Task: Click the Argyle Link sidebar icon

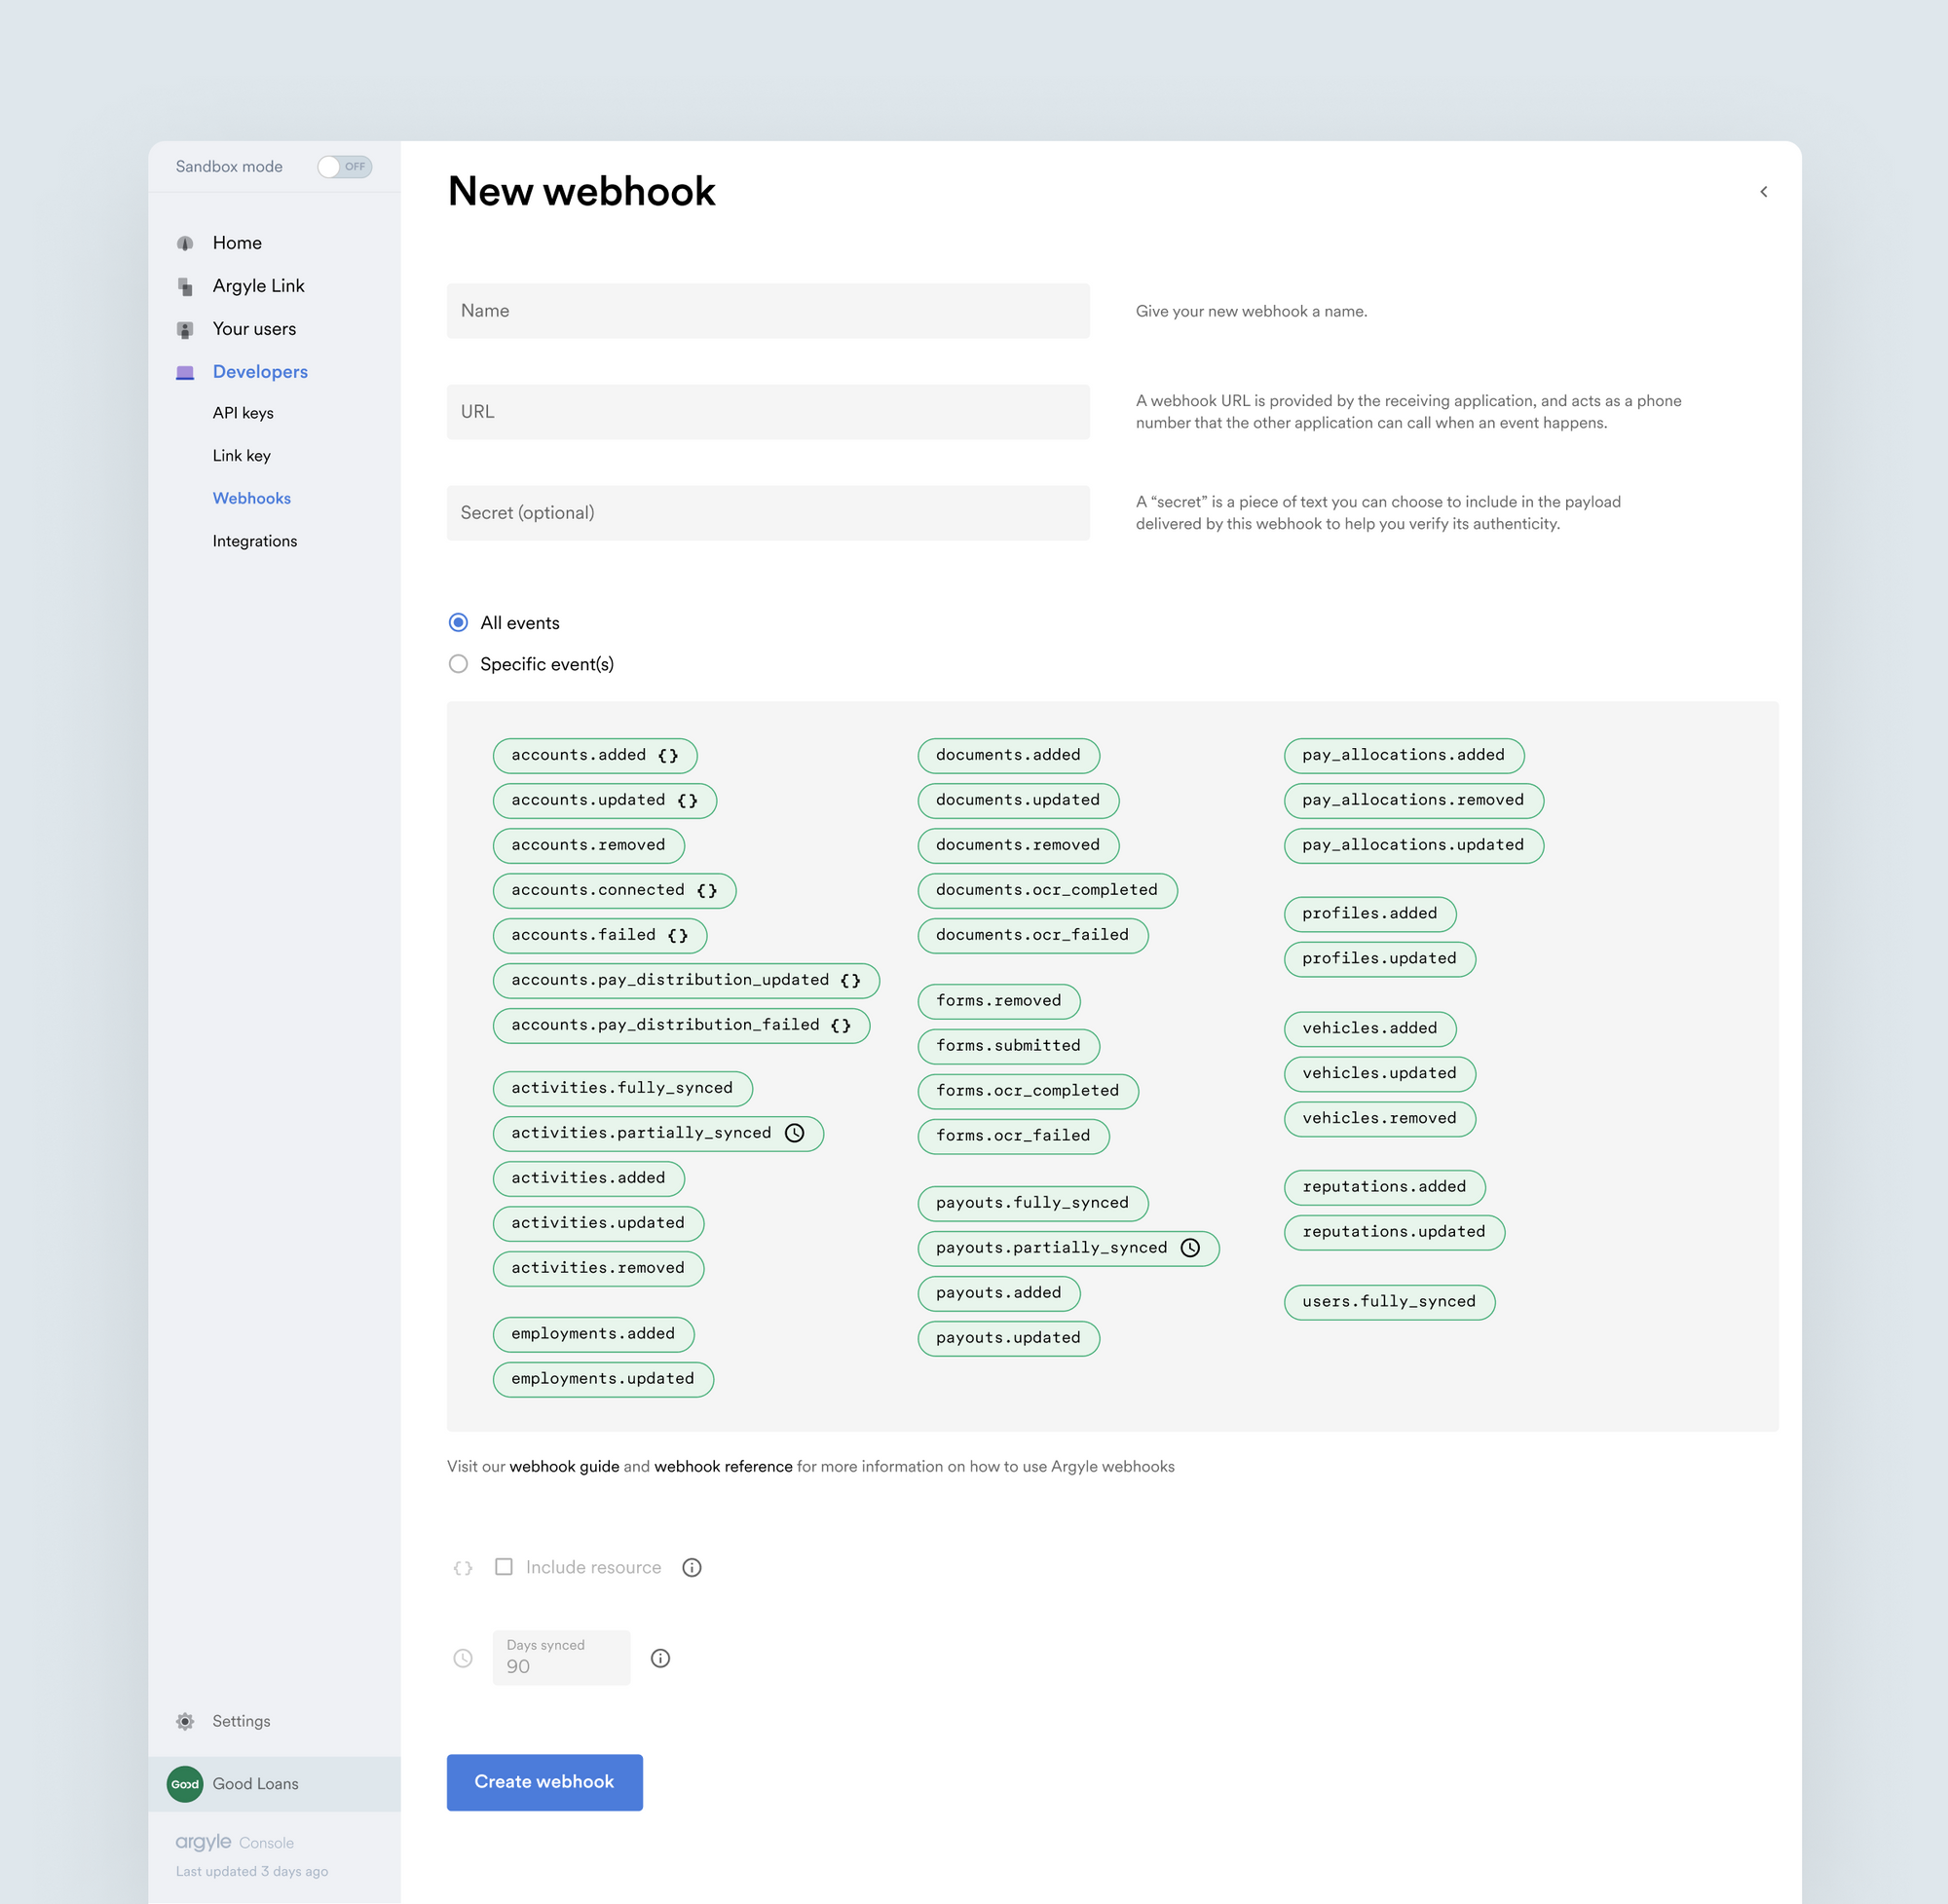Action: click(x=185, y=287)
